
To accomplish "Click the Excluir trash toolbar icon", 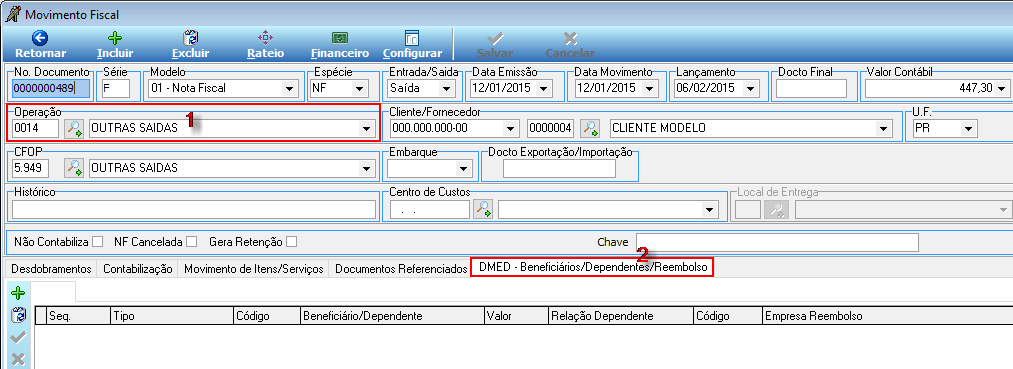I will (x=191, y=37).
